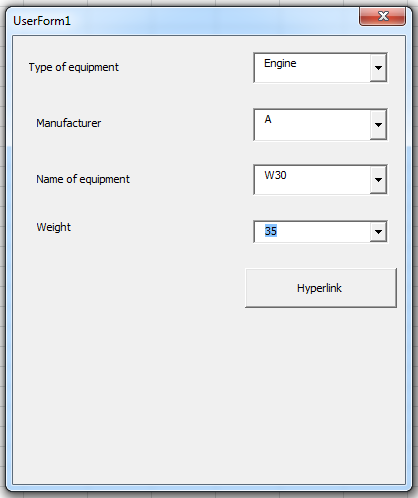Click the highlighted 35 text selection
This screenshot has height=498, width=418.
point(271,231)
